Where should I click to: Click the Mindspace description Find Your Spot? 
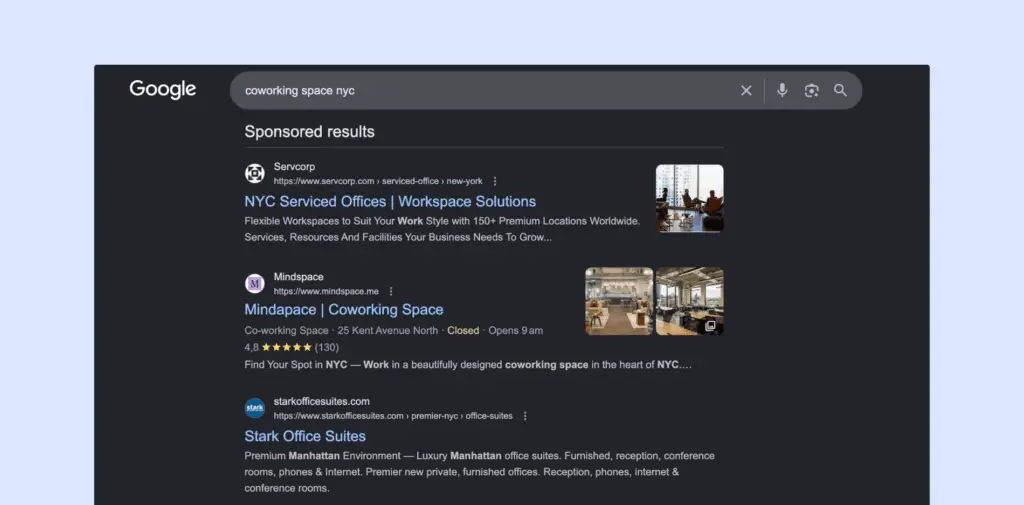point(468,365)
